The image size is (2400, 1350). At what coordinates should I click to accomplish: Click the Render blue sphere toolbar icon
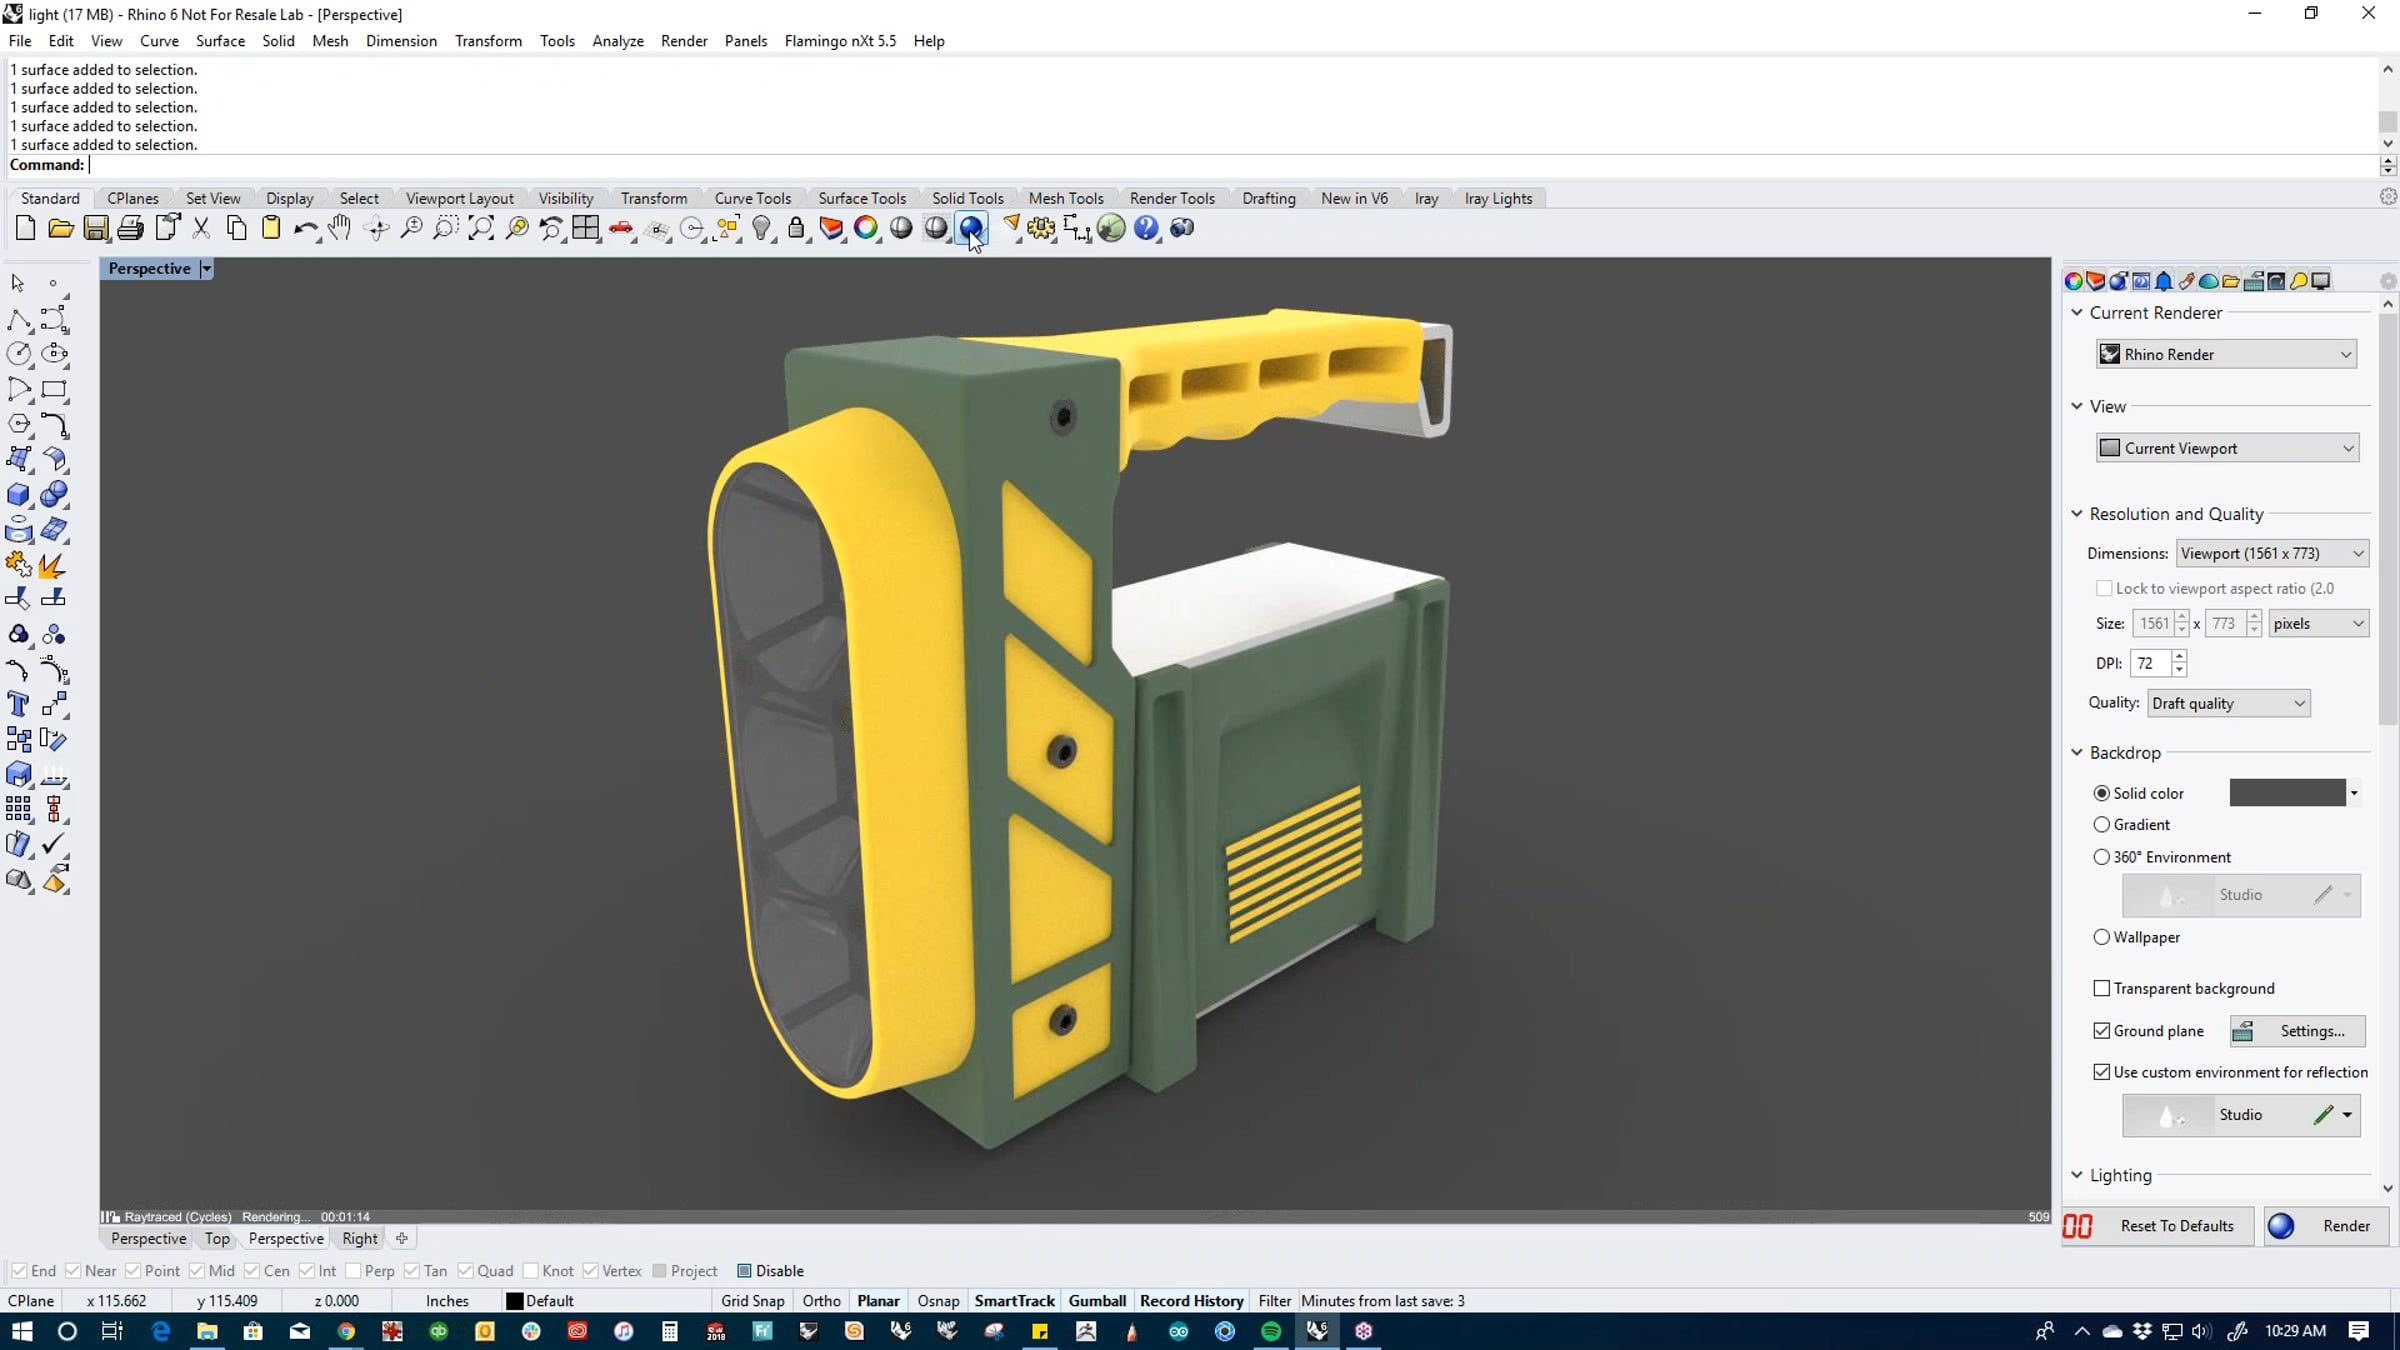tap(971, 228)
